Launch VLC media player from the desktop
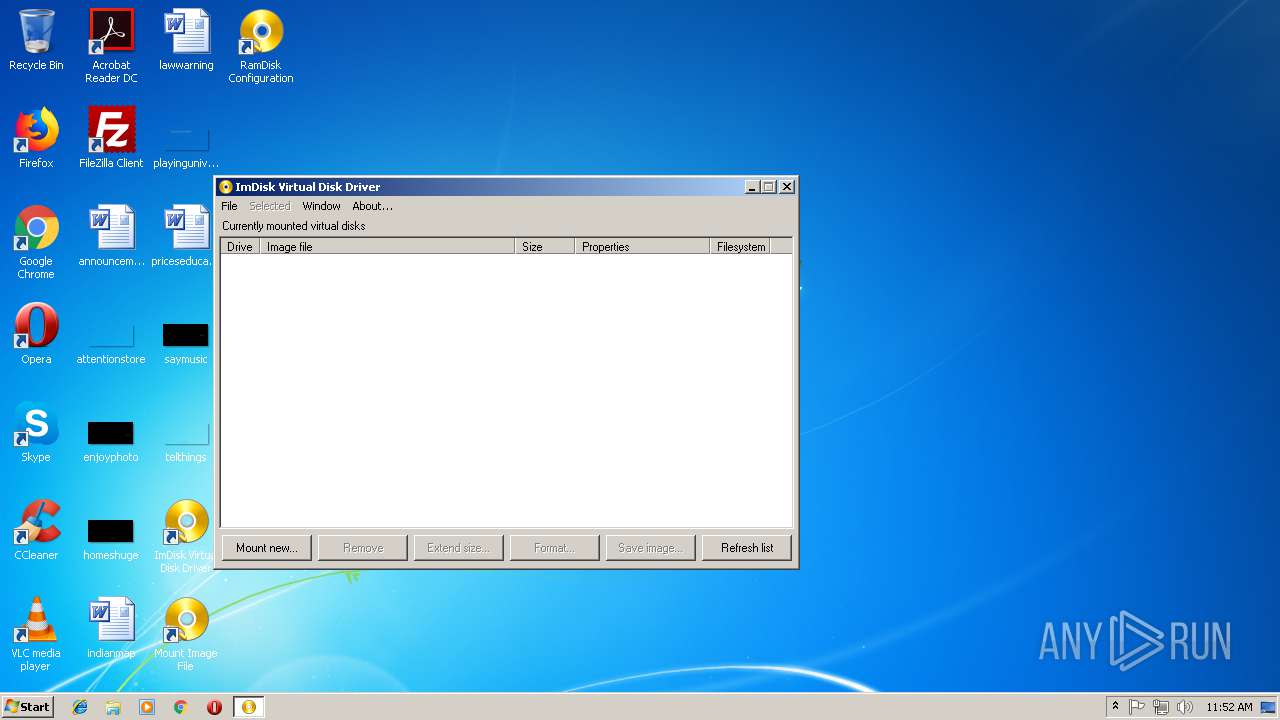1280x720 pixels. coord(36,634)
